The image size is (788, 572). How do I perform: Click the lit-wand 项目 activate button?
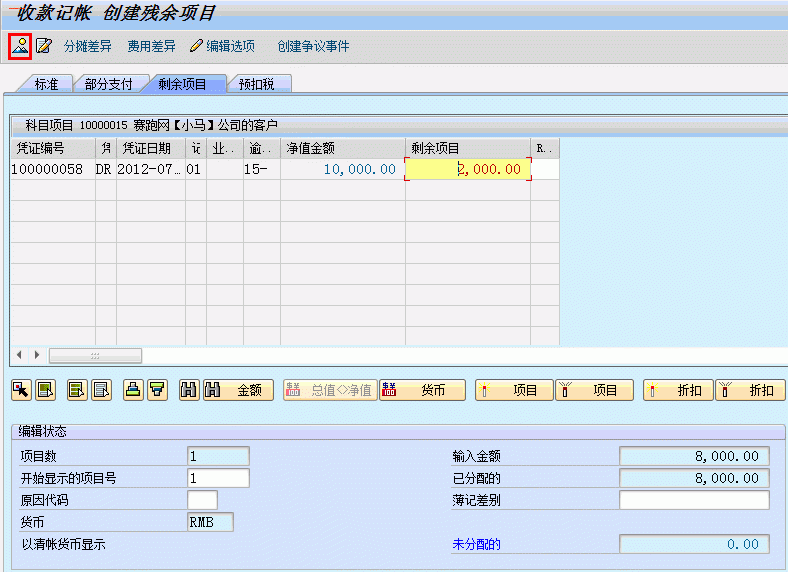[514, 390]
